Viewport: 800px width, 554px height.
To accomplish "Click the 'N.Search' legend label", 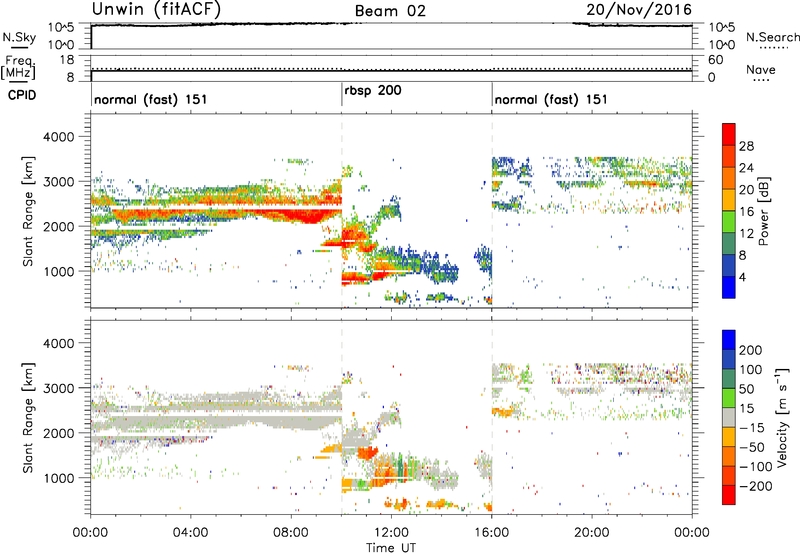I will (773, 37).
